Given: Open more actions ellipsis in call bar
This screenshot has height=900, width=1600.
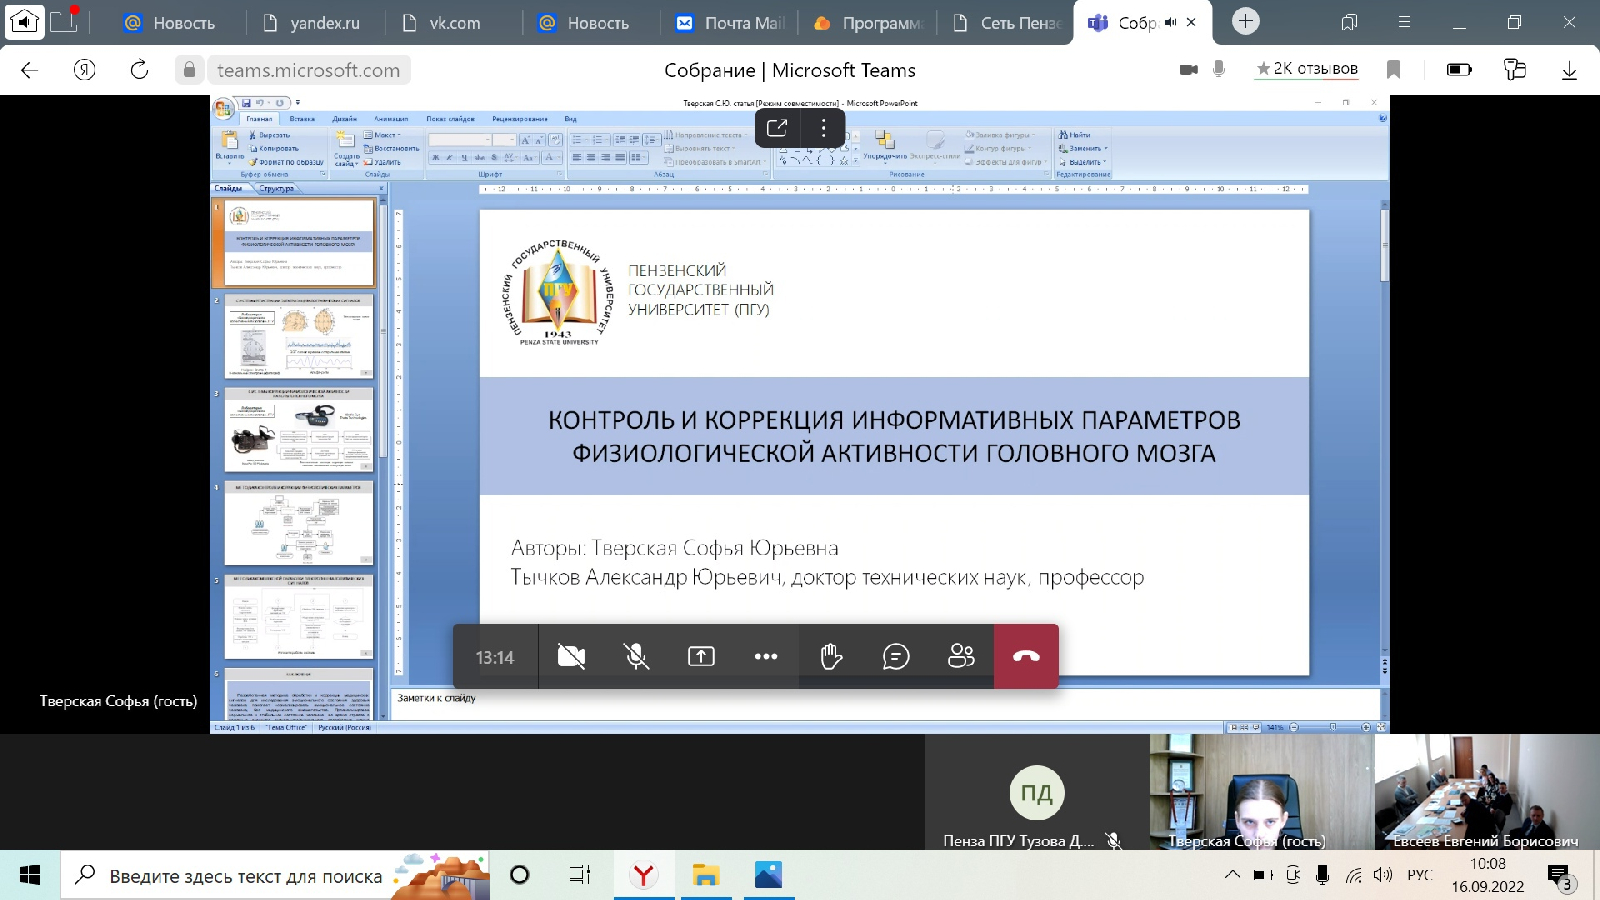Looking at the screenshot, I should tap(766, 656).
